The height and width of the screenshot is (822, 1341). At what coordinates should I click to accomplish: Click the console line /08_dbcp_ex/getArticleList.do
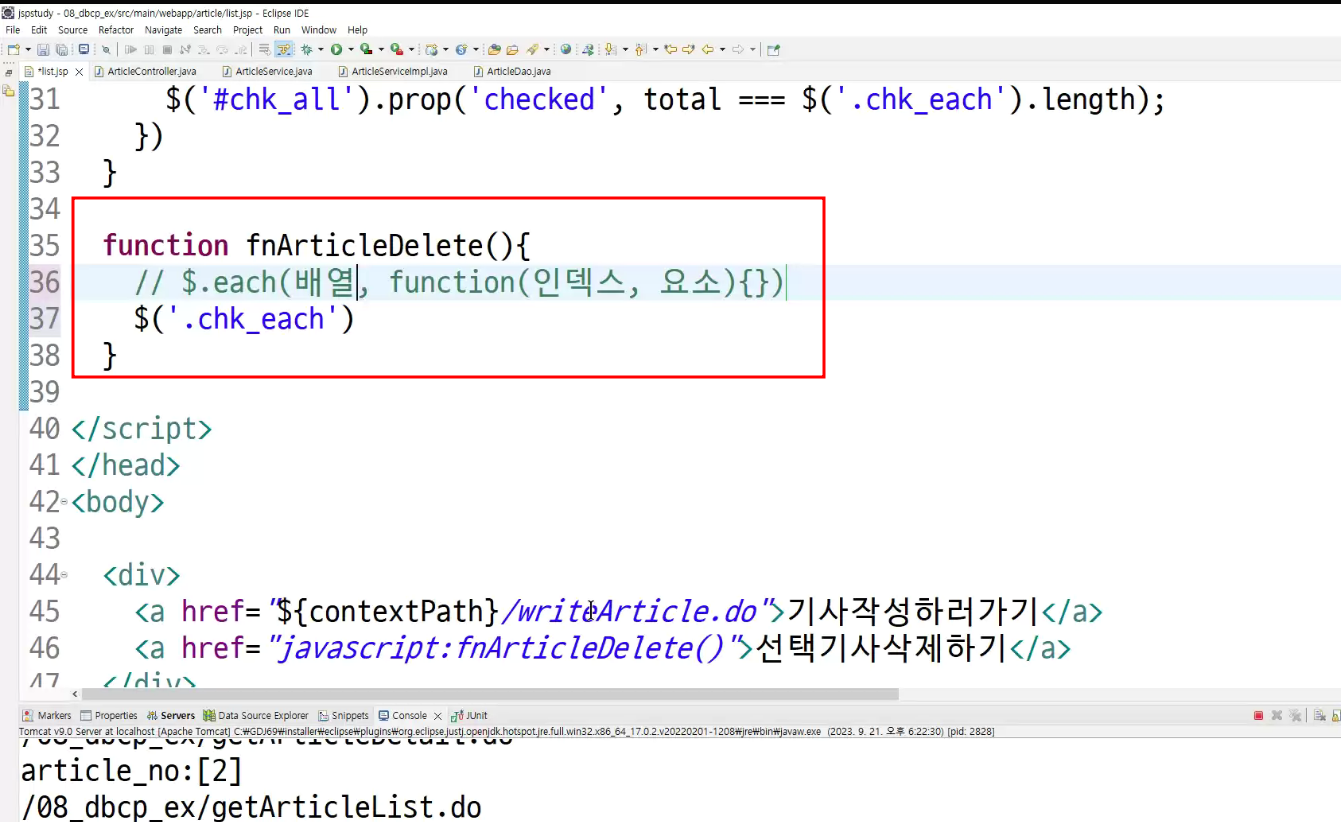click(x=251, y=807)
